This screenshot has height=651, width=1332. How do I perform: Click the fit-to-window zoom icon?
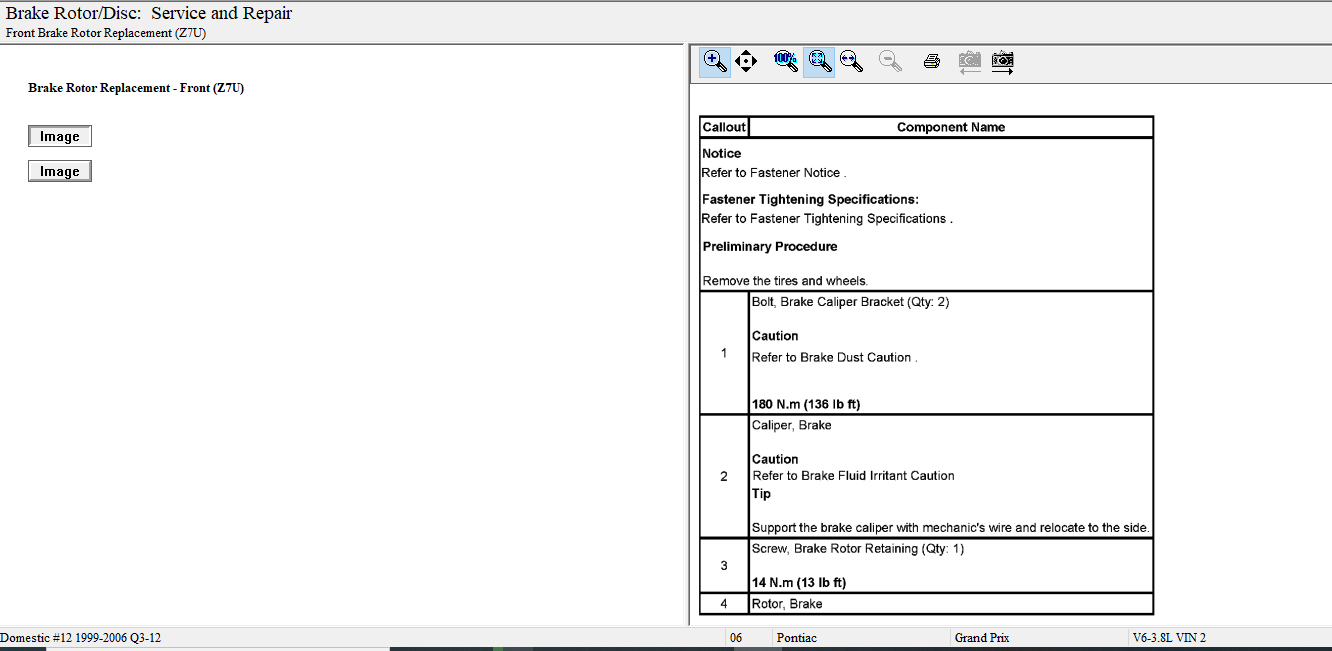[x=819, y=62]
